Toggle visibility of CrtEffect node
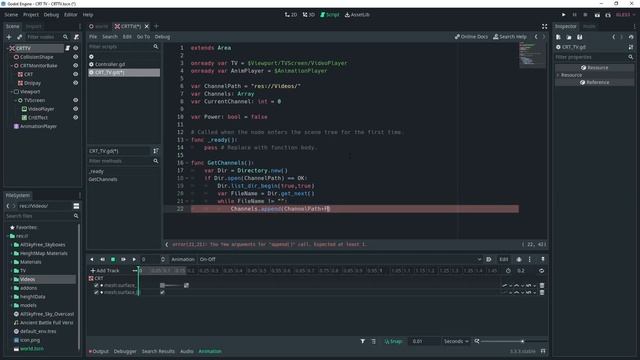Viewport: 640px width, 360px height. (x=76, y=118)
